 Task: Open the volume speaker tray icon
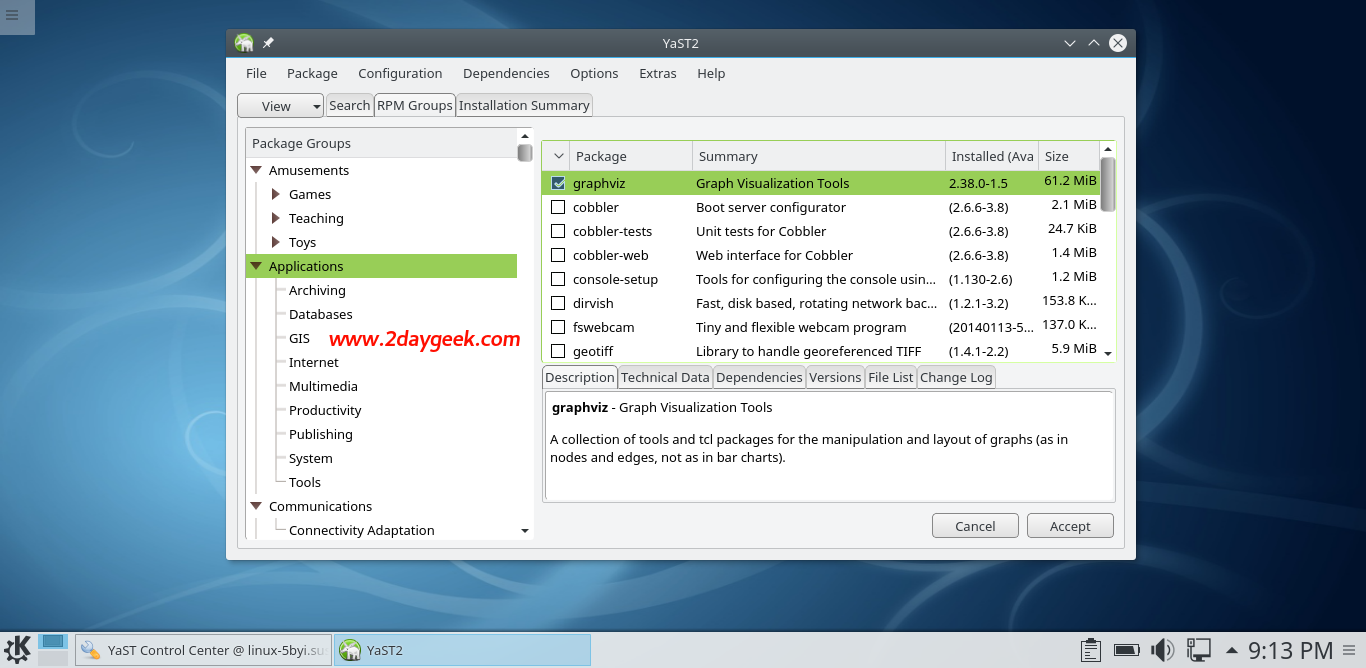point(1162,650)
